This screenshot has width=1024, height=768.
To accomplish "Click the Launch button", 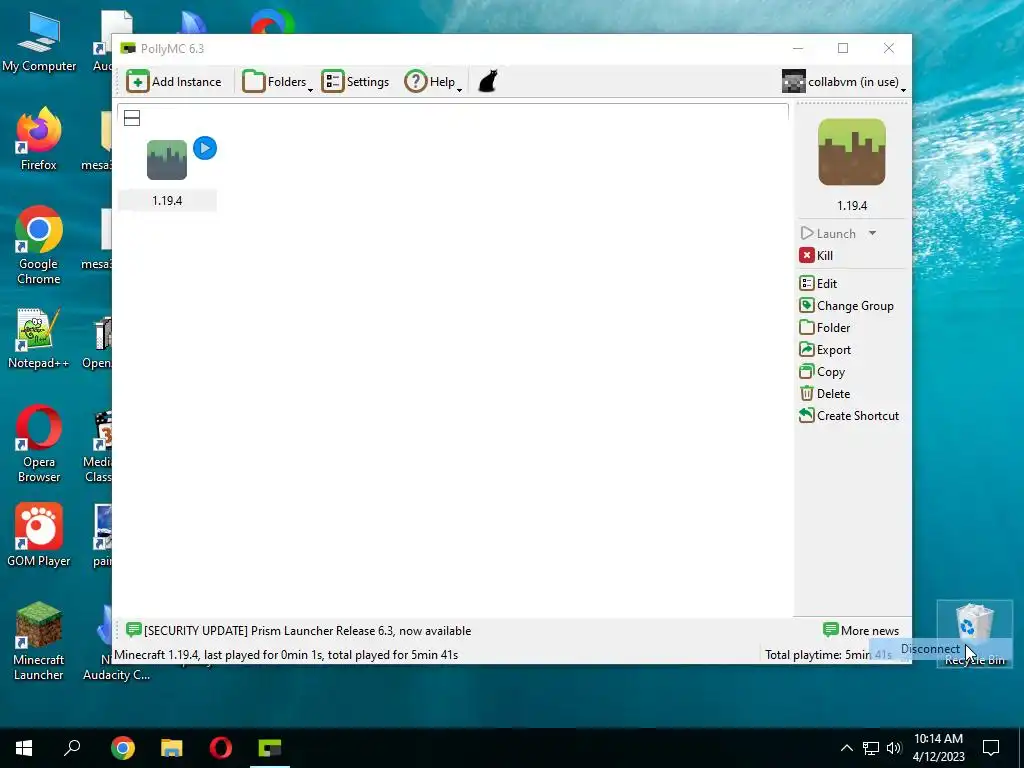I will click(x=828, y=233).
